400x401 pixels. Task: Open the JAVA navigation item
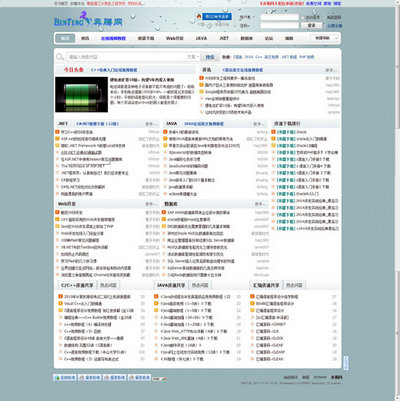[201, 38]
